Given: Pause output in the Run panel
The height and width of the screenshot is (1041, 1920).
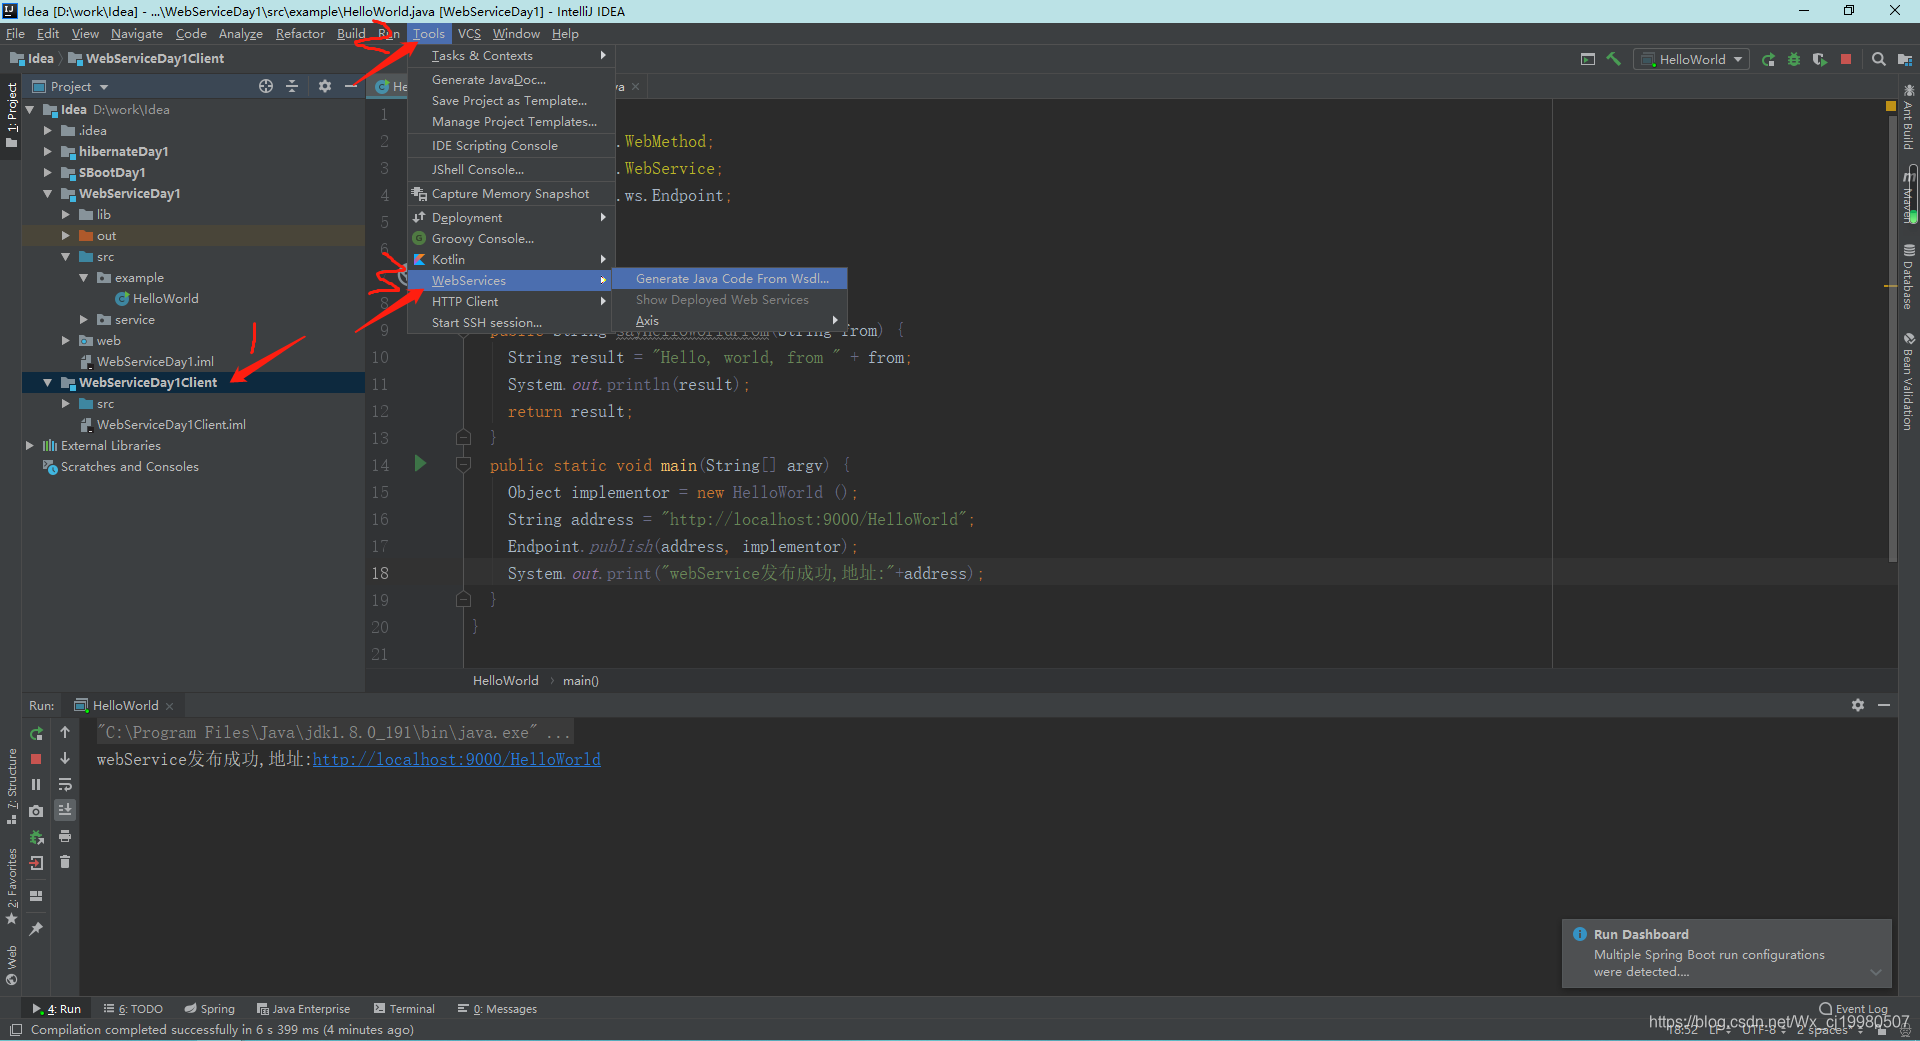Looking at the screenshot, I should tap(36, 785).
